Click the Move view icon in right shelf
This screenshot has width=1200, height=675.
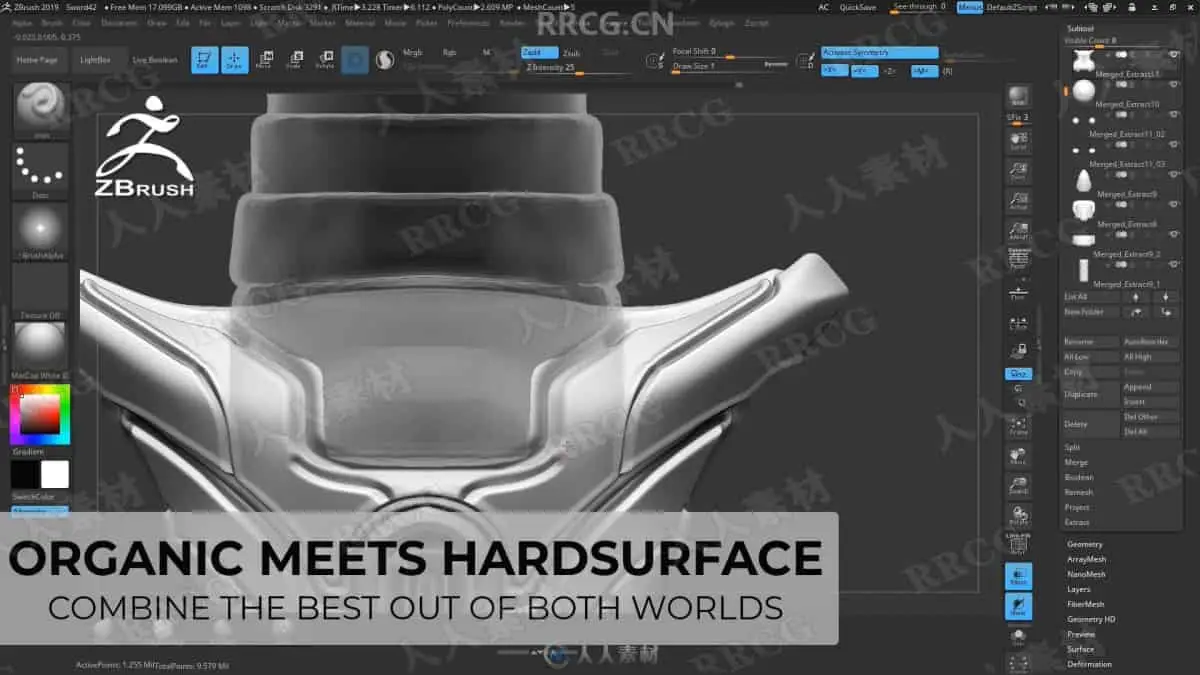click(x=1018, y=457)
